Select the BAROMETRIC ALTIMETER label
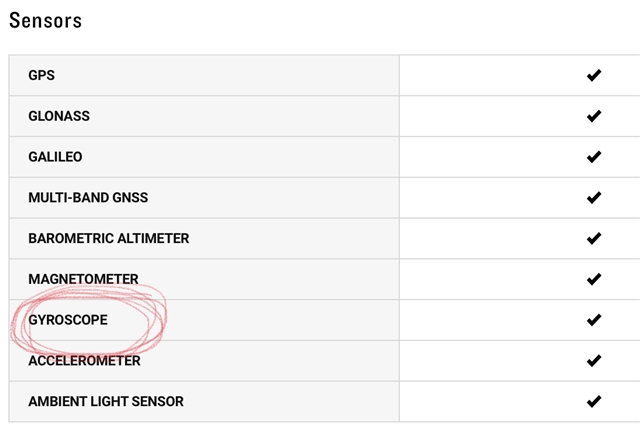The height and width of the screenshot is (431, 640). 109,238
